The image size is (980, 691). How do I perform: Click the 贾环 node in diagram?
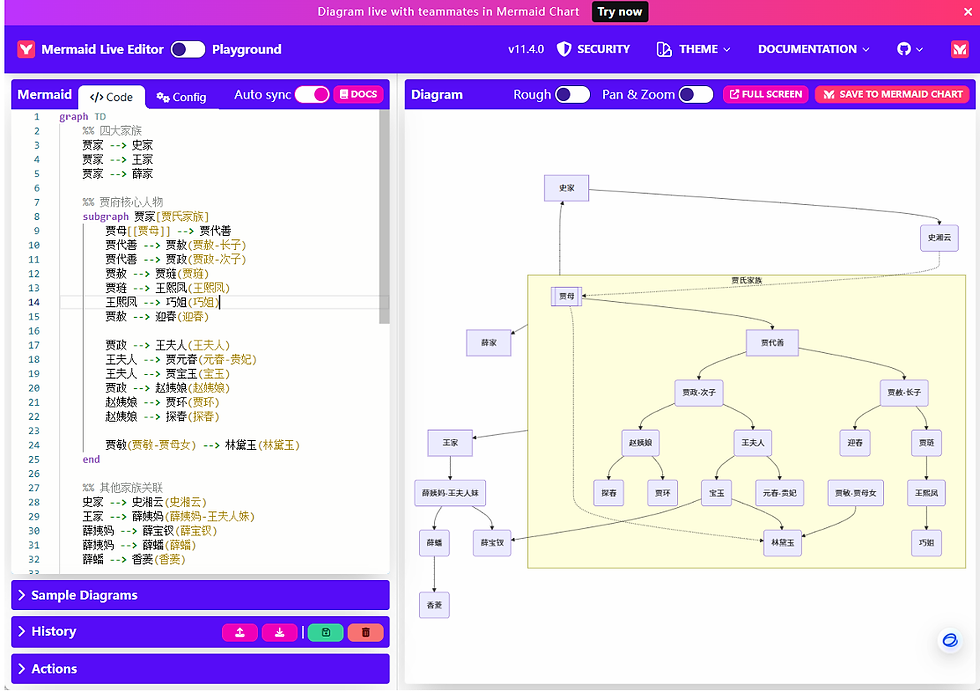[662, 493]
